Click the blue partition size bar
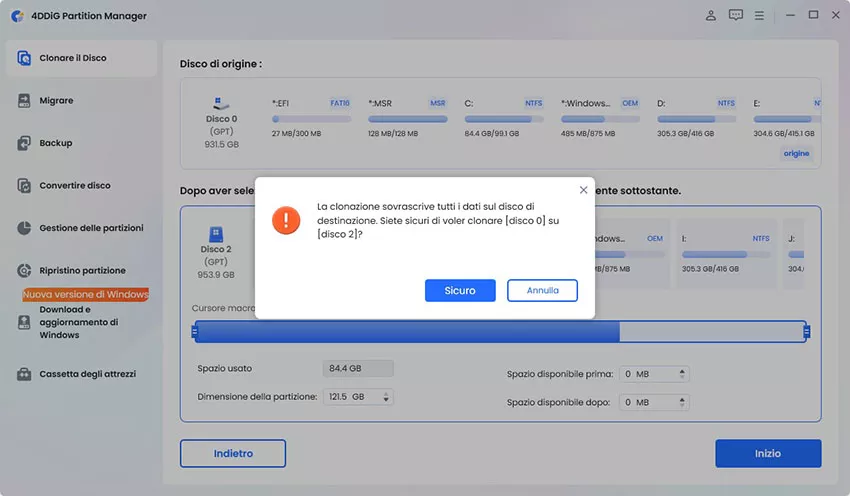Image resolution: width=850 pixels, height=496 pixels. [x=407, y=332]
